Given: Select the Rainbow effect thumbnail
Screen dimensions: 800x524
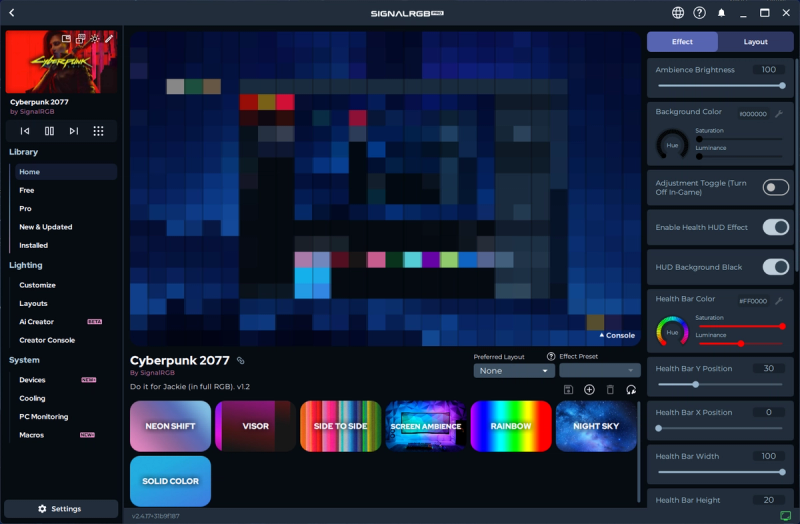Looking at the screenshot, I should tap(511, 426).
